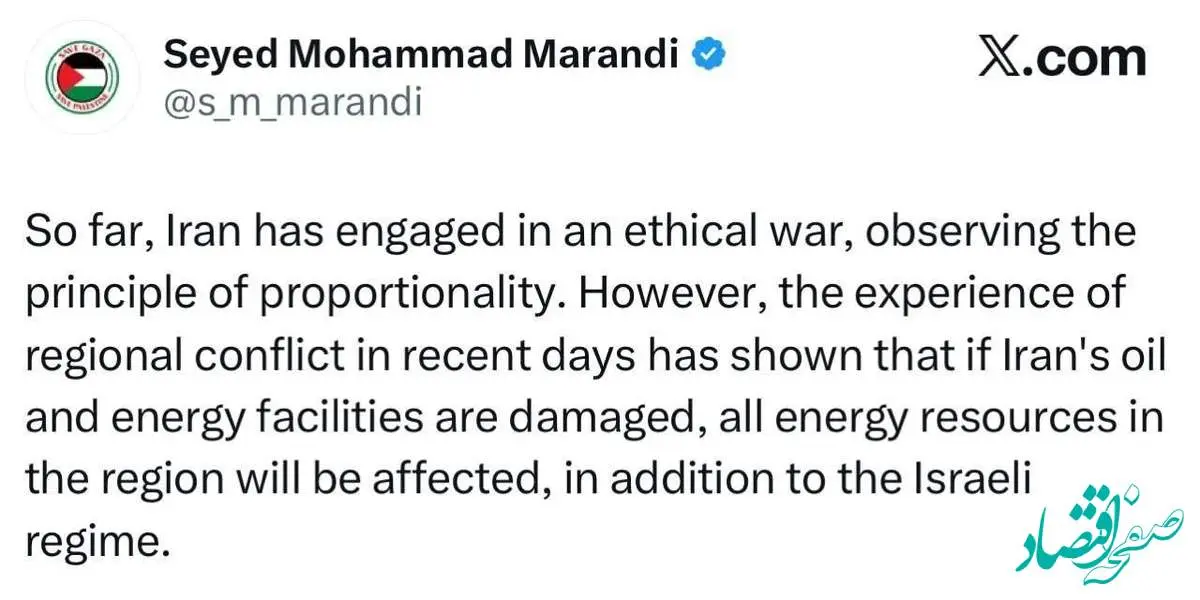
Task: Open the Save Gaza profile avatar
Action: pyautogui.click(x=81, y=78)
